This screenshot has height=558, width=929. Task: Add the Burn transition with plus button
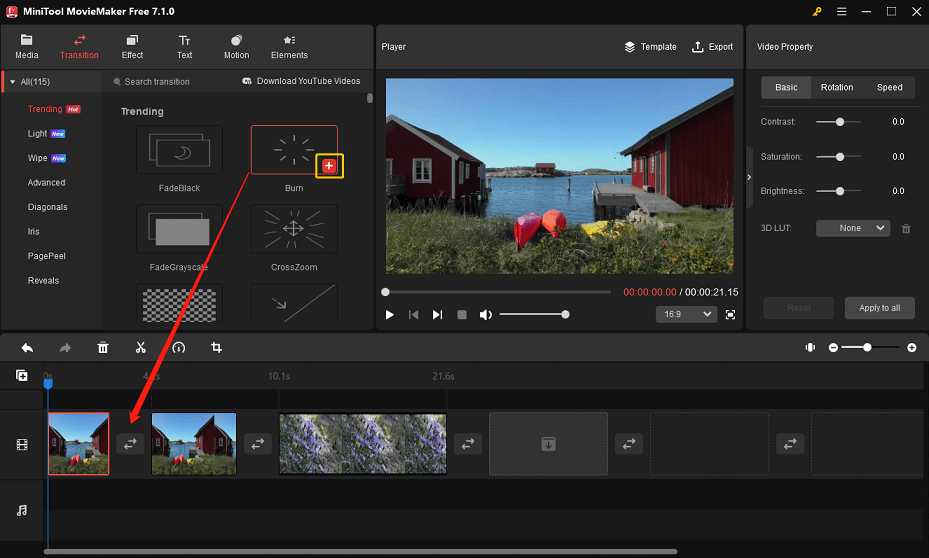point(329,166)
